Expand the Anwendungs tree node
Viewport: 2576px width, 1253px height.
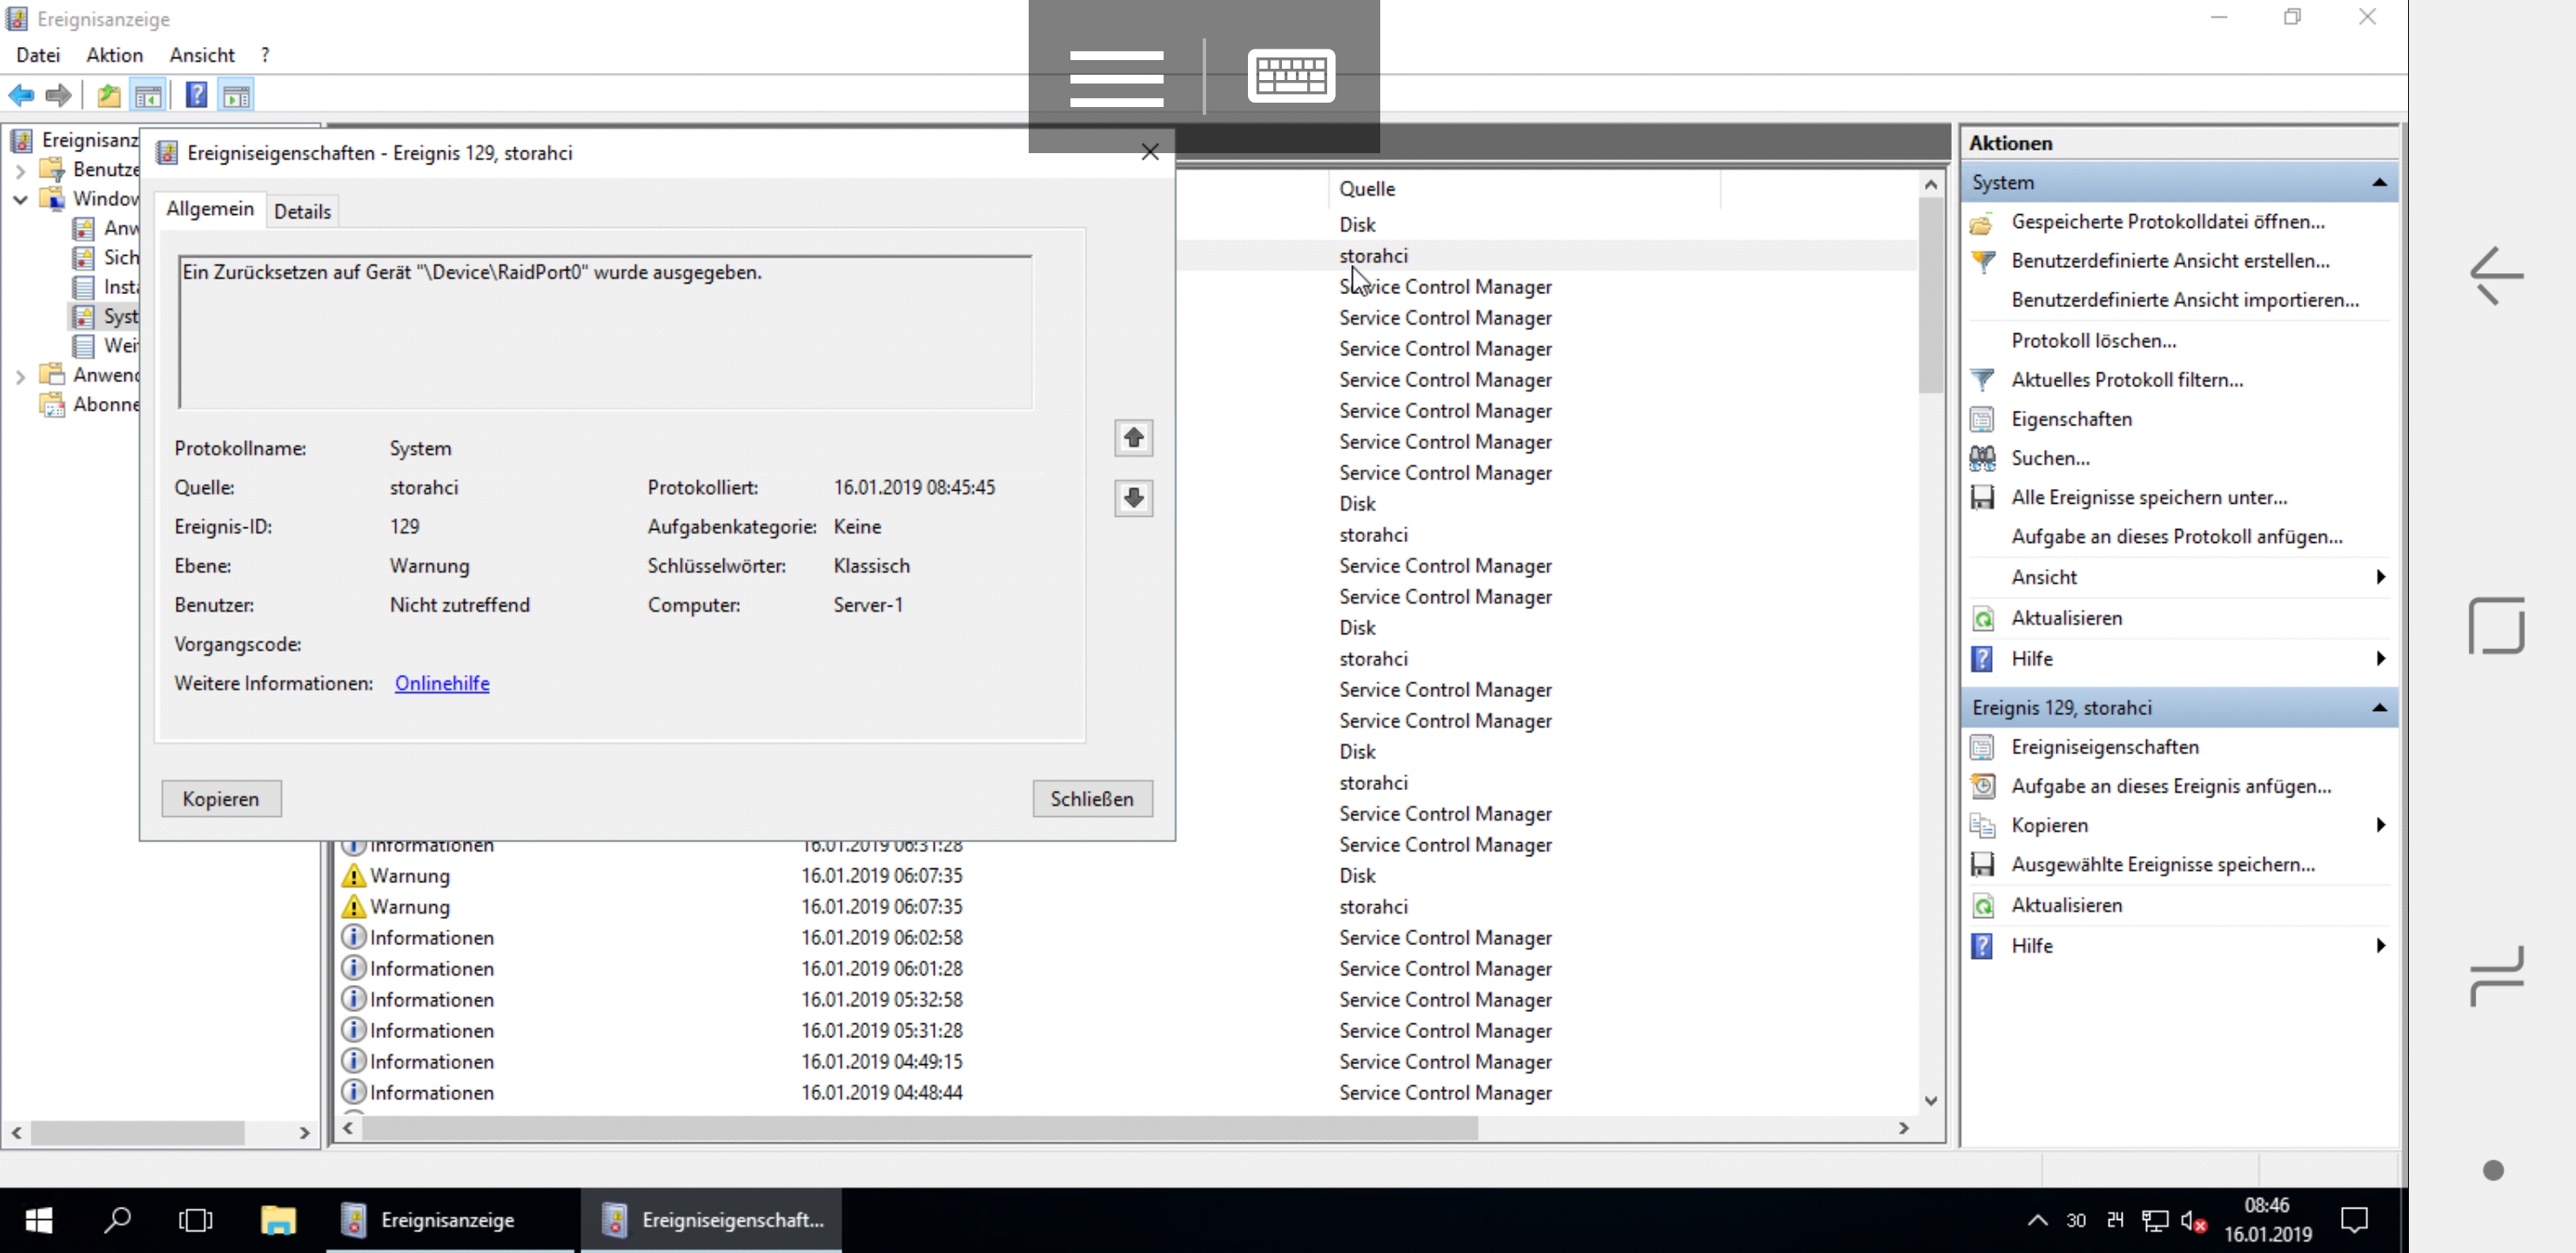pyautogui.click(x=20, y=376)
